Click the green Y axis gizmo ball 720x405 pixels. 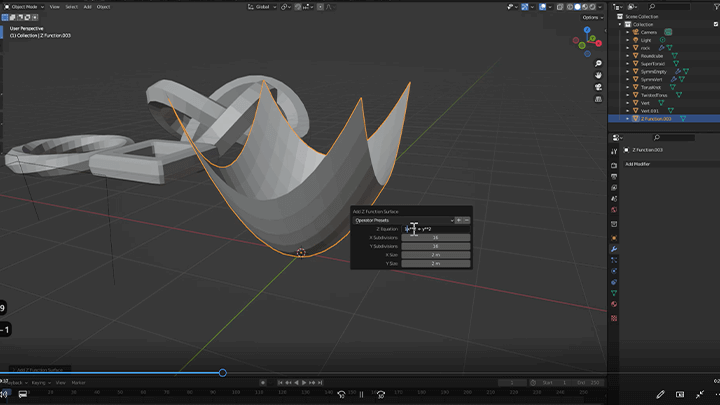click(x=593, y=38)
